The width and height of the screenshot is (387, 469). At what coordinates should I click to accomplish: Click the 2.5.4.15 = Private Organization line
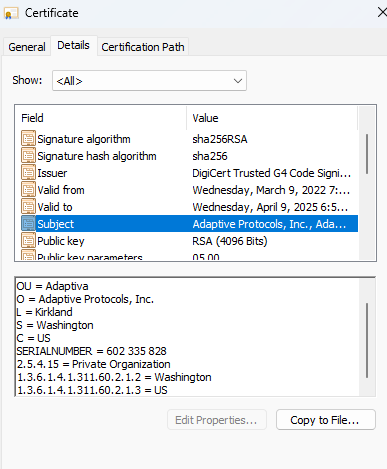tap(93, 364)
